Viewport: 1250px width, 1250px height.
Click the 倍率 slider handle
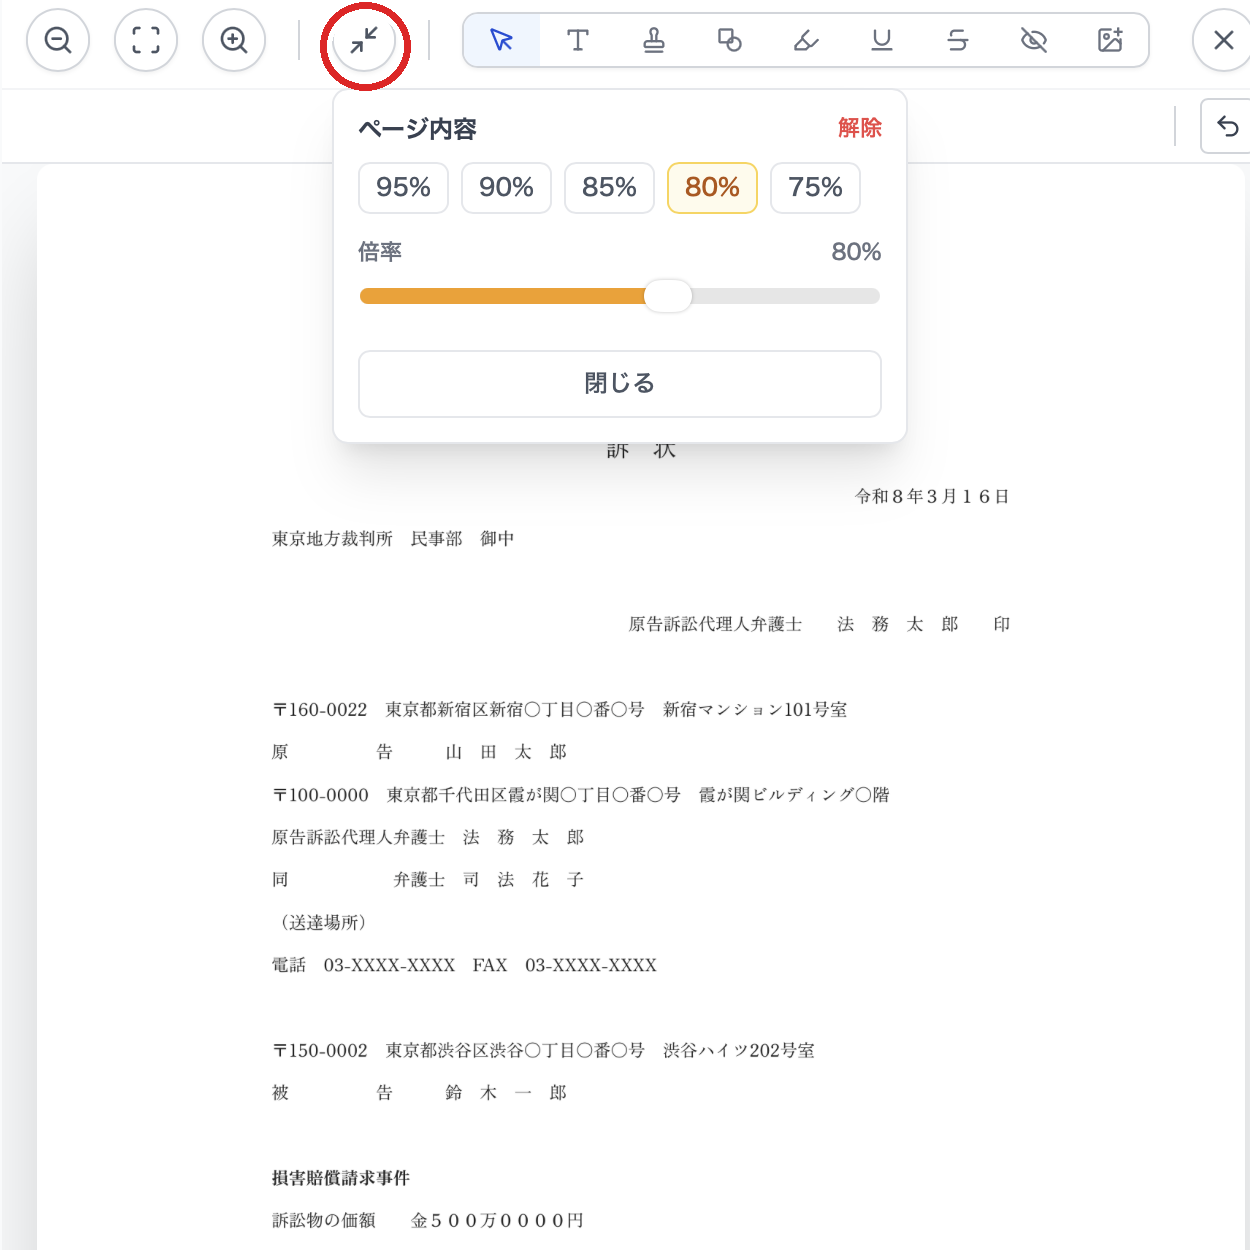click(668, 296)
